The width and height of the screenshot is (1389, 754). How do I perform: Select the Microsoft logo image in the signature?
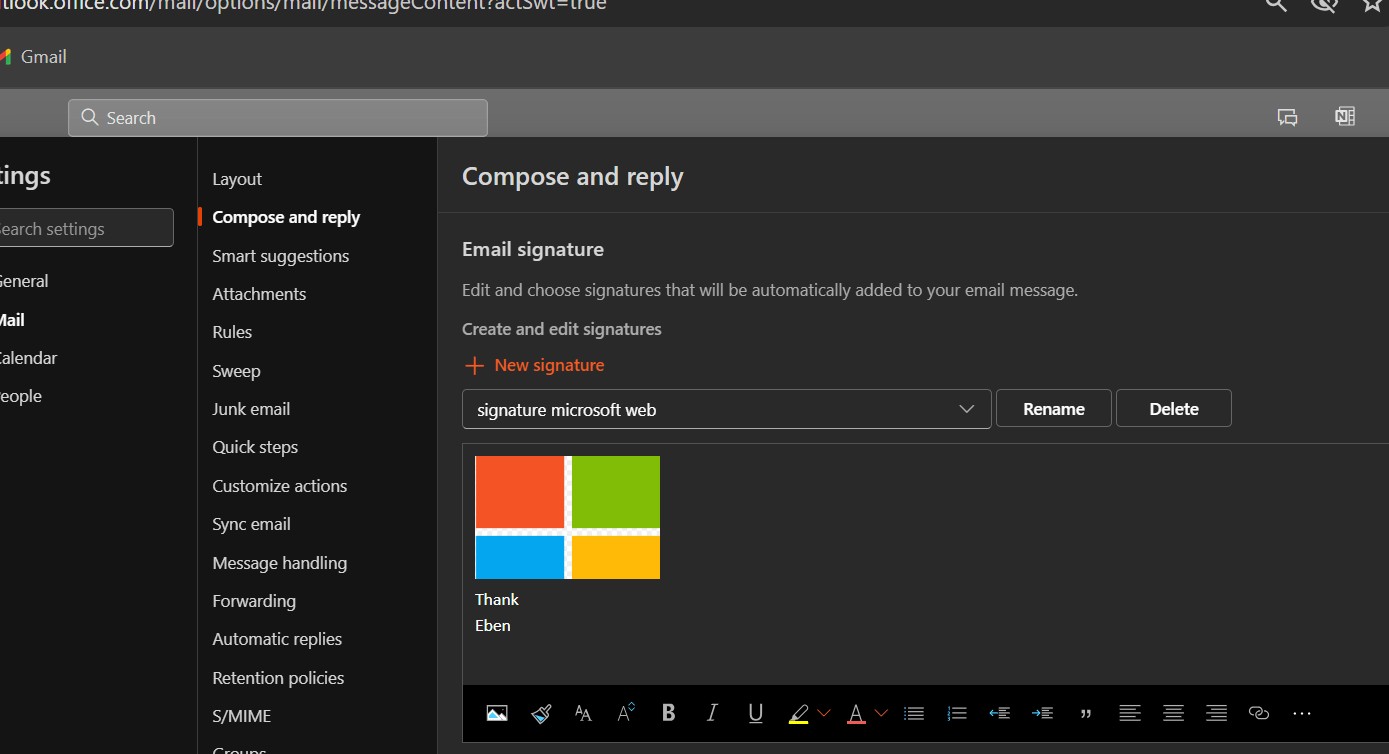point(567,517)
